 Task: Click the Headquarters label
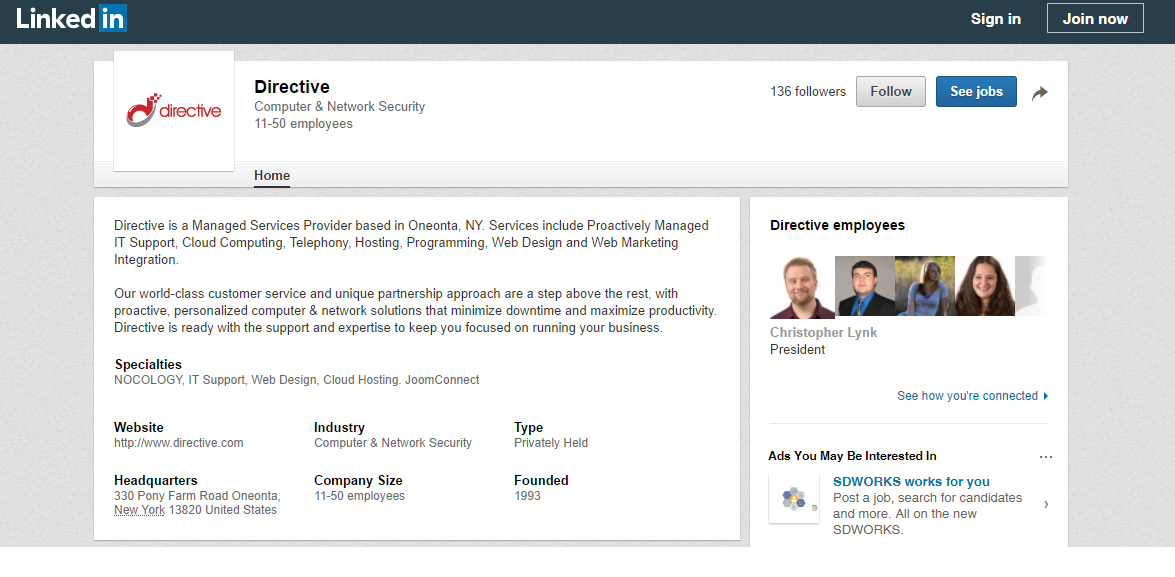[156, 480]
